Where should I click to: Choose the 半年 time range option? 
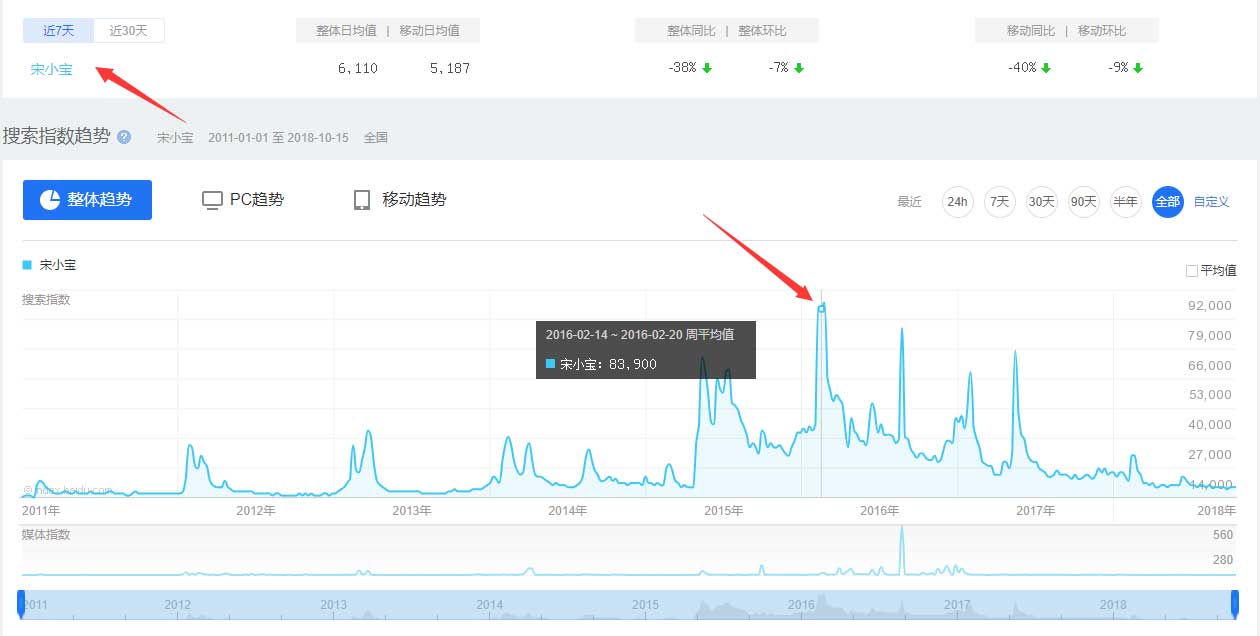tap(1125, 202)
